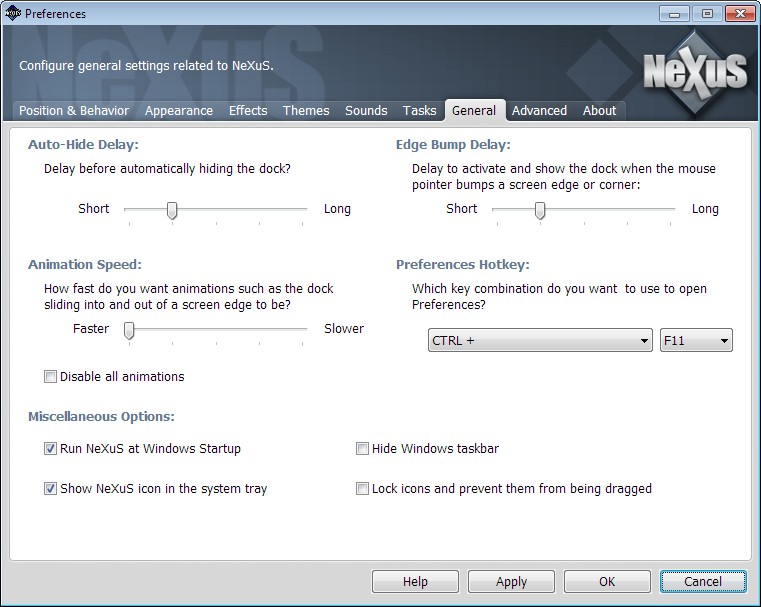Open the Sounds tab
This screenshot has height=607, width=761.
tap(366, 111)
